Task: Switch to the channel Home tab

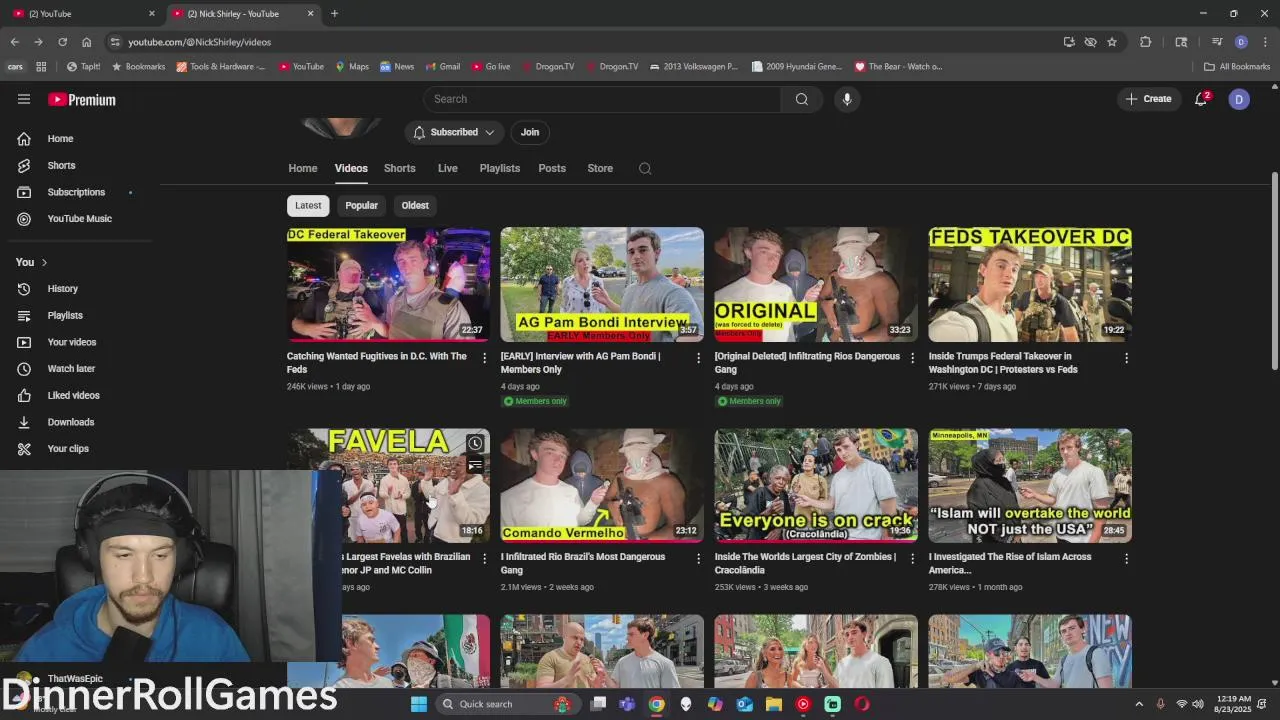Action: 303,168
